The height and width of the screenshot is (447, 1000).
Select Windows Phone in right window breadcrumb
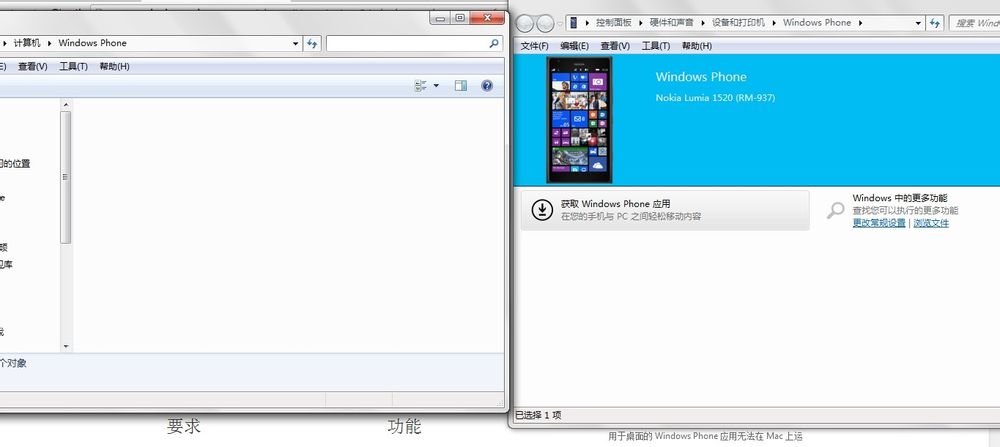point(817,22)
